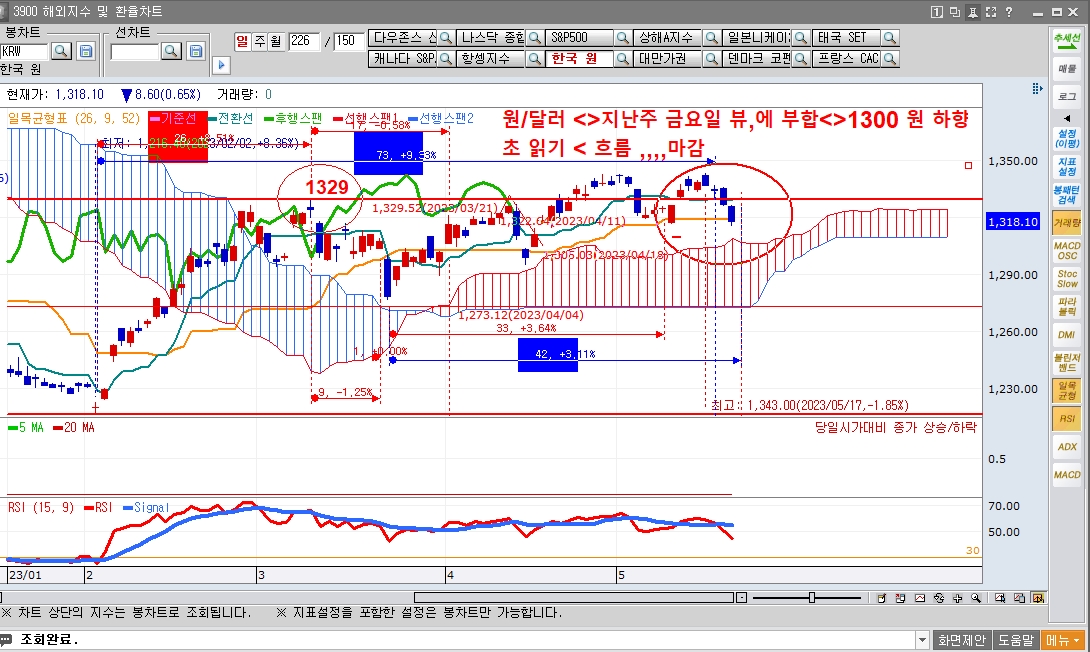Toggle the pin window icon
The image size is (1090, 652).
973,12
